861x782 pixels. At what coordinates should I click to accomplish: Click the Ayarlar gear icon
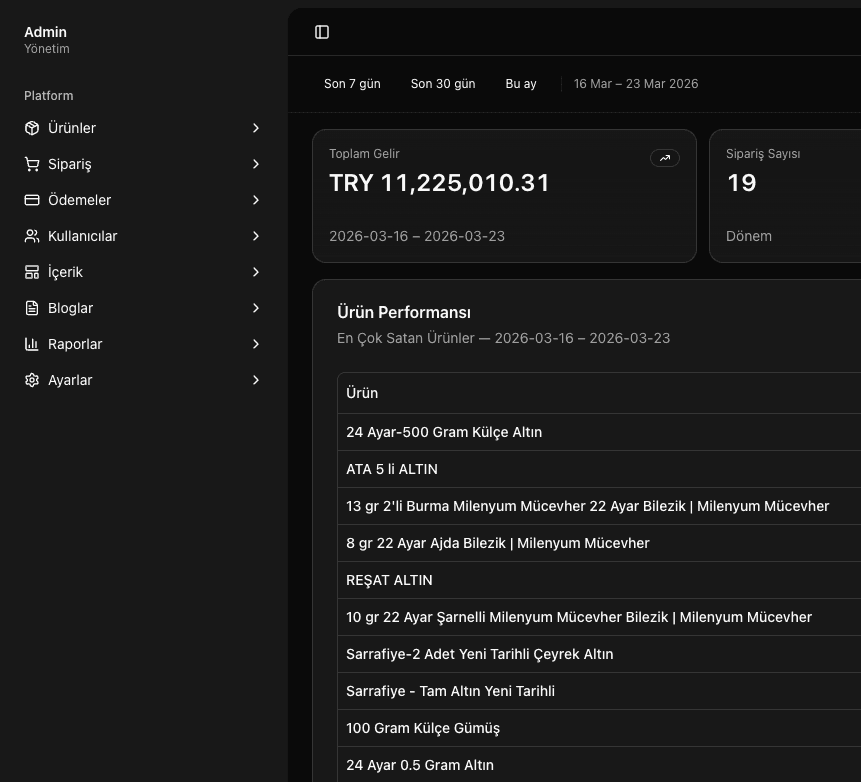coord(32,380)
